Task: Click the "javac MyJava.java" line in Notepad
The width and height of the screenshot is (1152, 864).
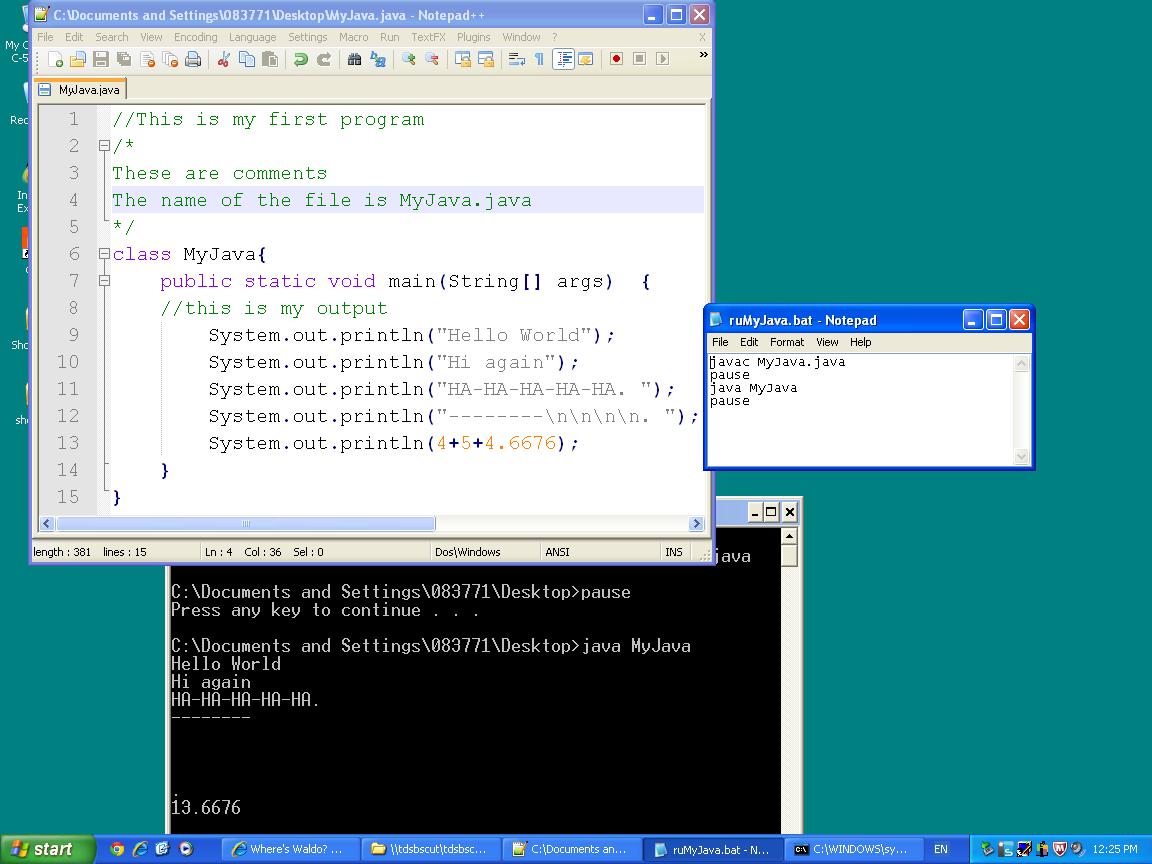Action: click(777, 362)
